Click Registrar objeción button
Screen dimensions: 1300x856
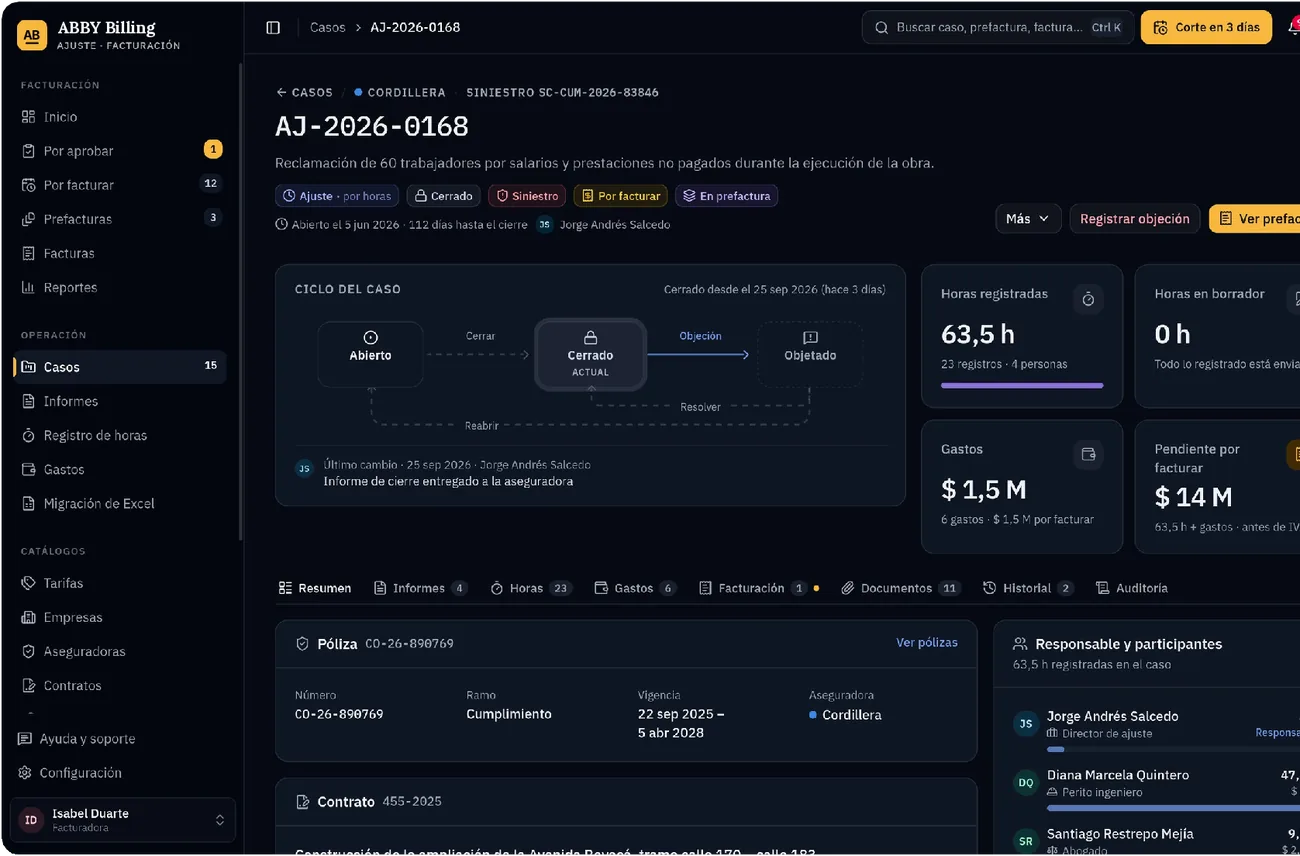[x=1134, y=219]
